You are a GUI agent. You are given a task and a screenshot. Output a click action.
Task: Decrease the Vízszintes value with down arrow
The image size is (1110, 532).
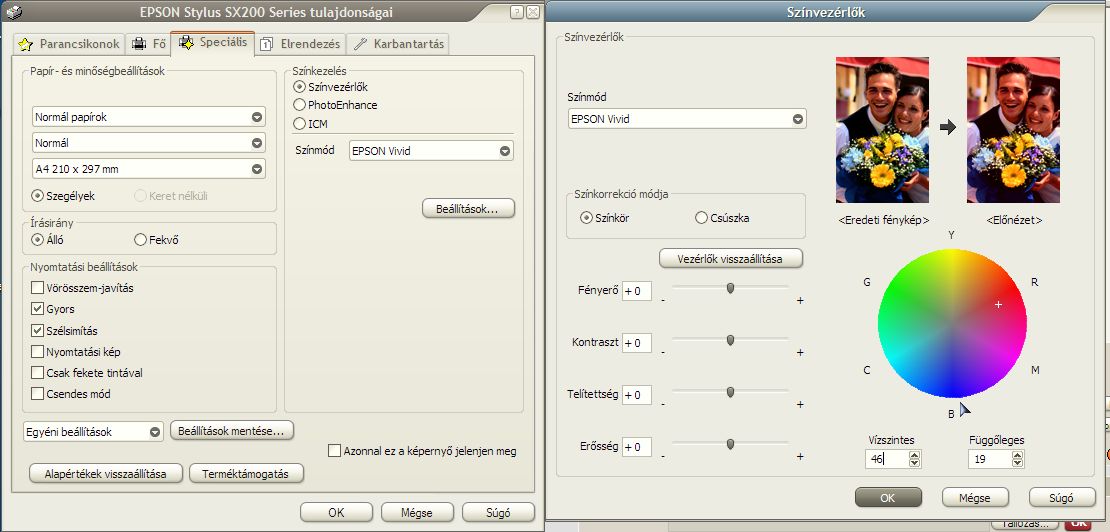915,463
